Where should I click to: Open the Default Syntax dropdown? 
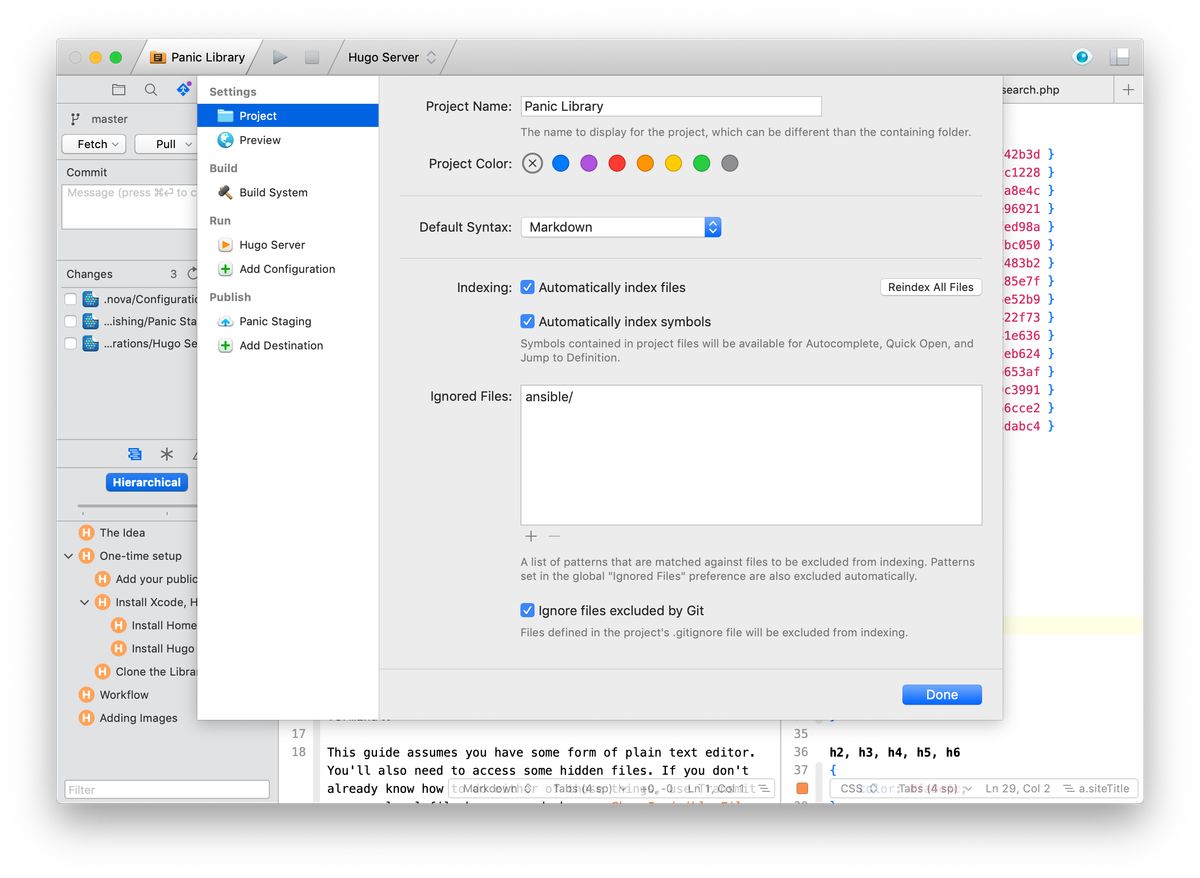pos(711,227)
